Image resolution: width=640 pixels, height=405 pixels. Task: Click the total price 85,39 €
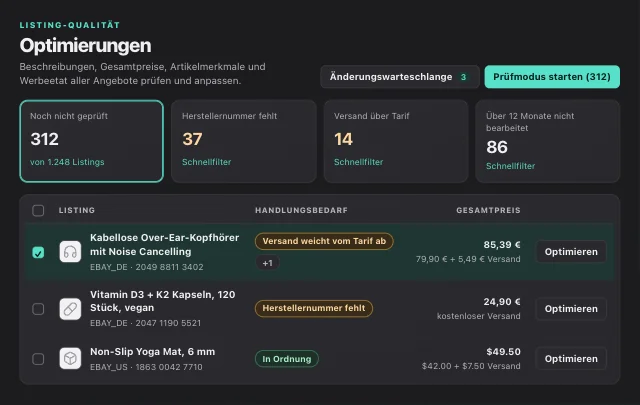point(502,245)
